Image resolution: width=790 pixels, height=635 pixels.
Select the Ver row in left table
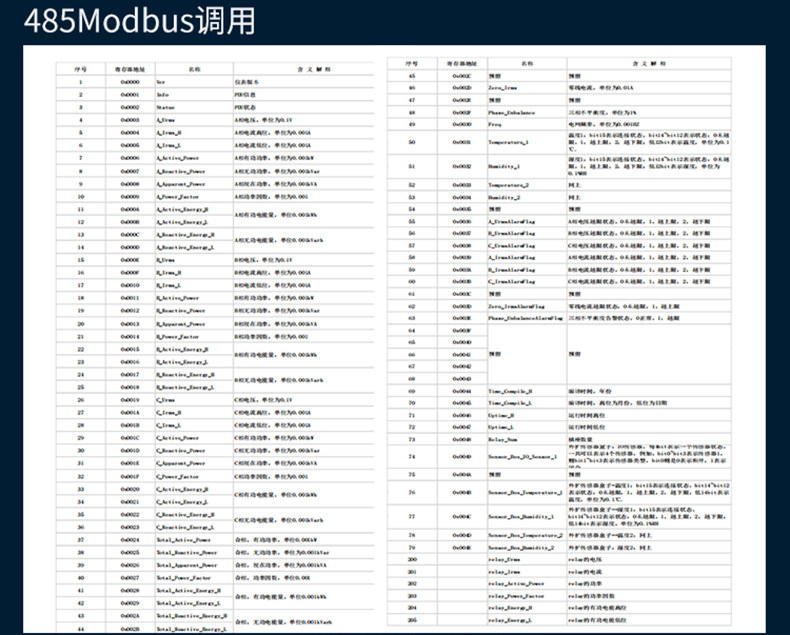[x=160, y=81]
